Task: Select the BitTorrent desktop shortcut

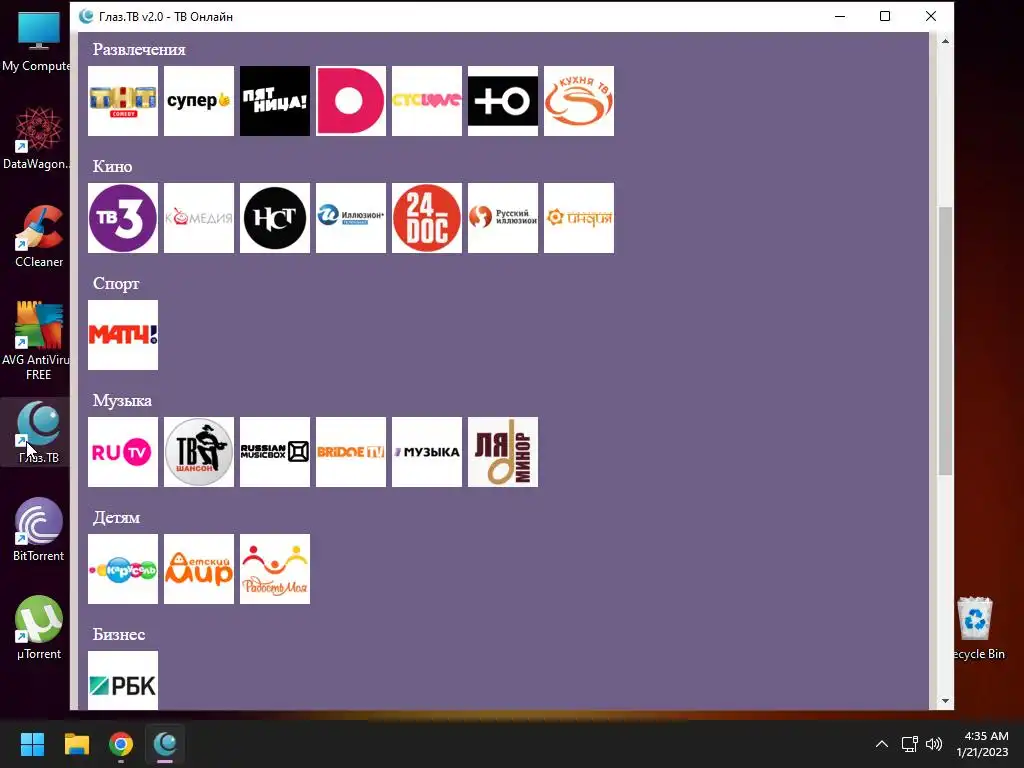Action: coord(39,530)
